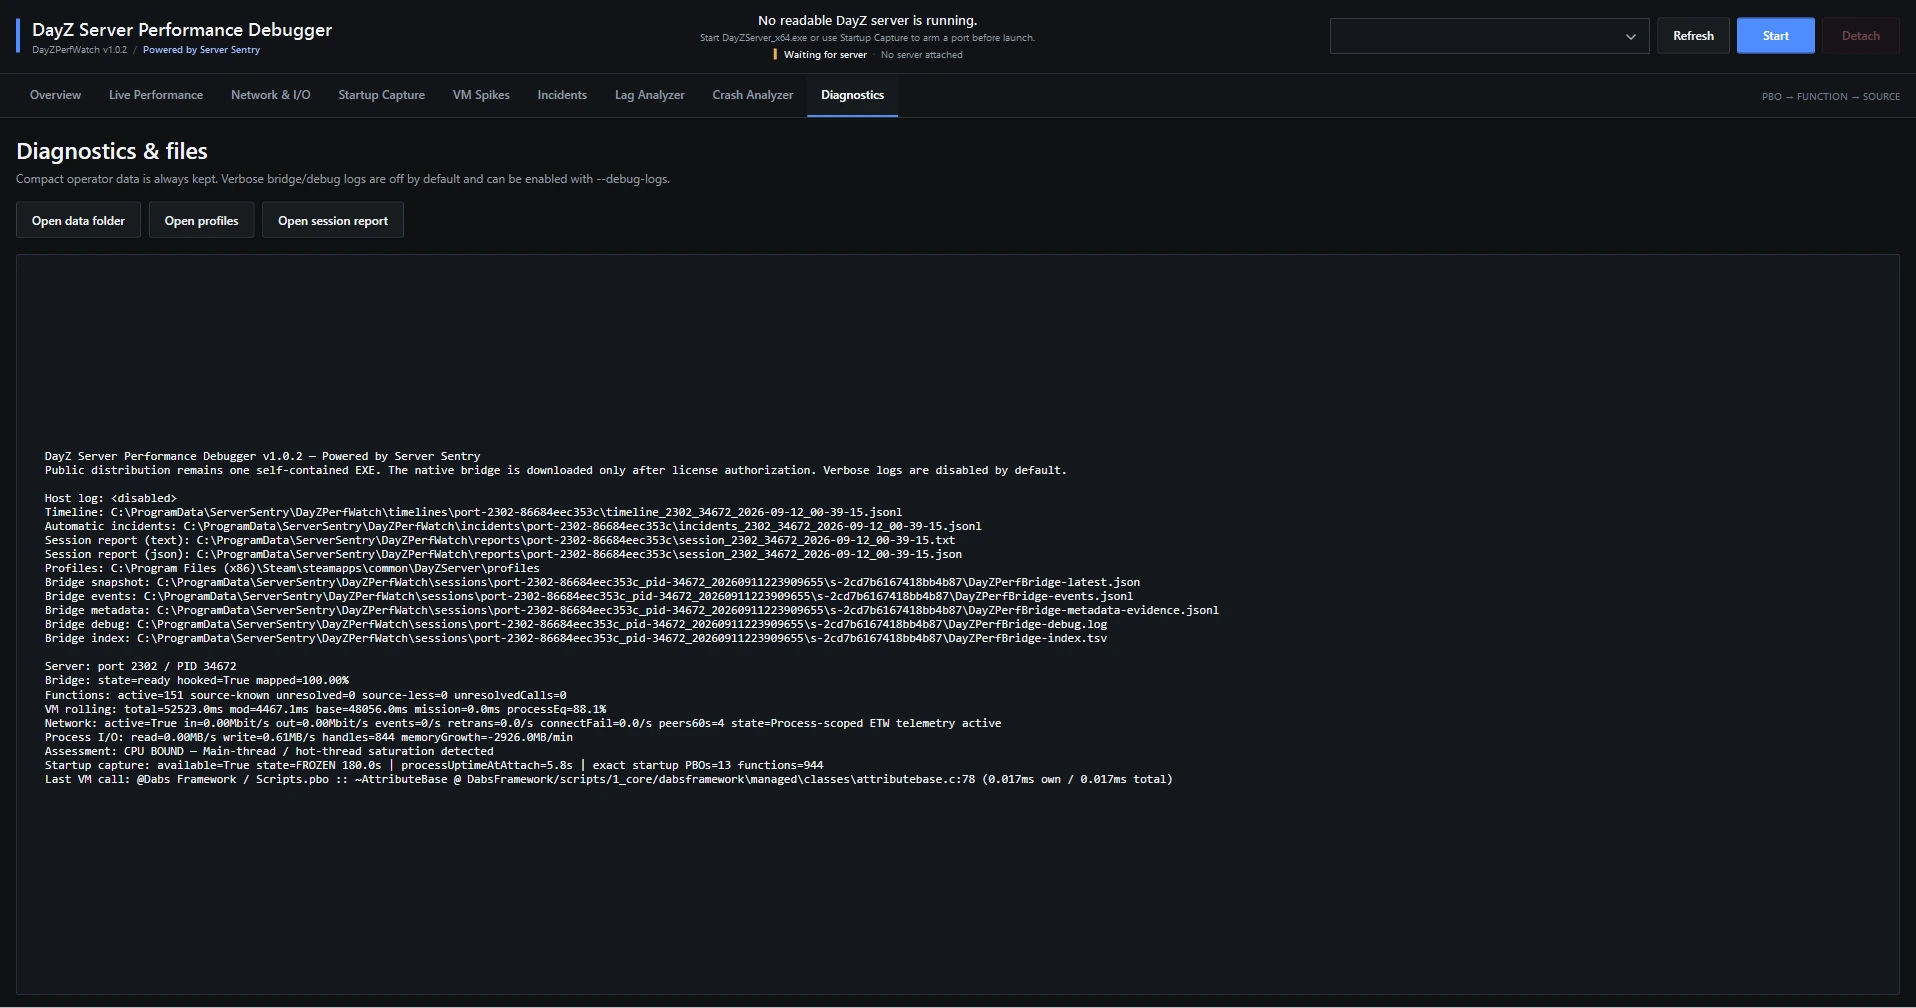
Task: Click the 'Waiting for server' status text
Action: click(x=825, y=55)
